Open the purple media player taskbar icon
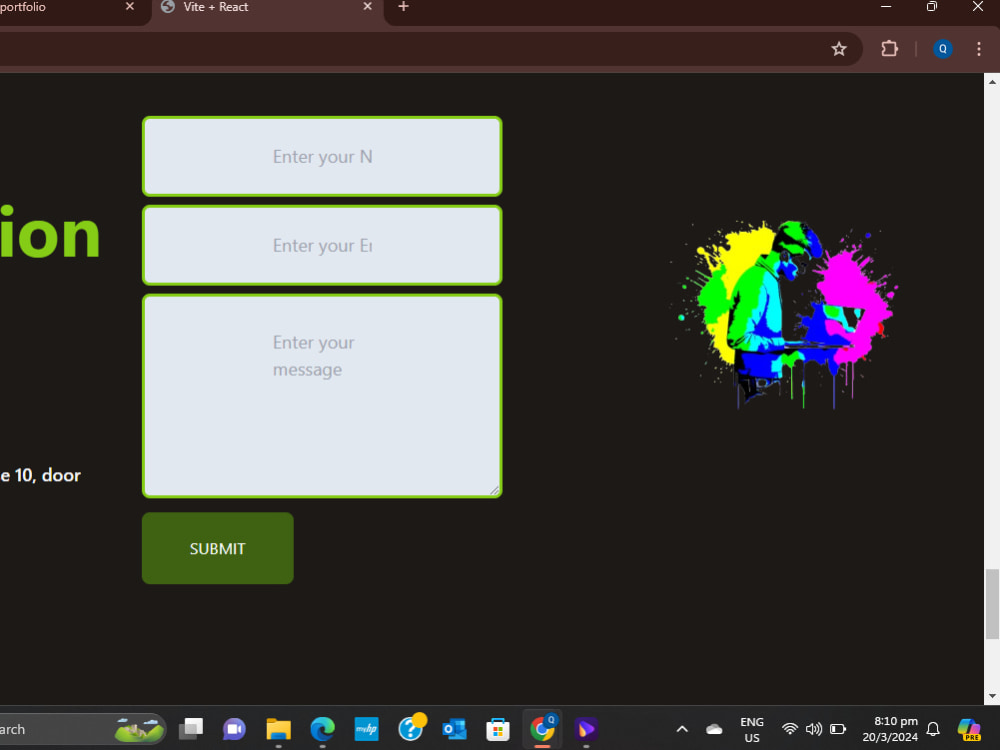Viewport: 1000px width, 750px height. pyautogui.click(x=586, y=728)
